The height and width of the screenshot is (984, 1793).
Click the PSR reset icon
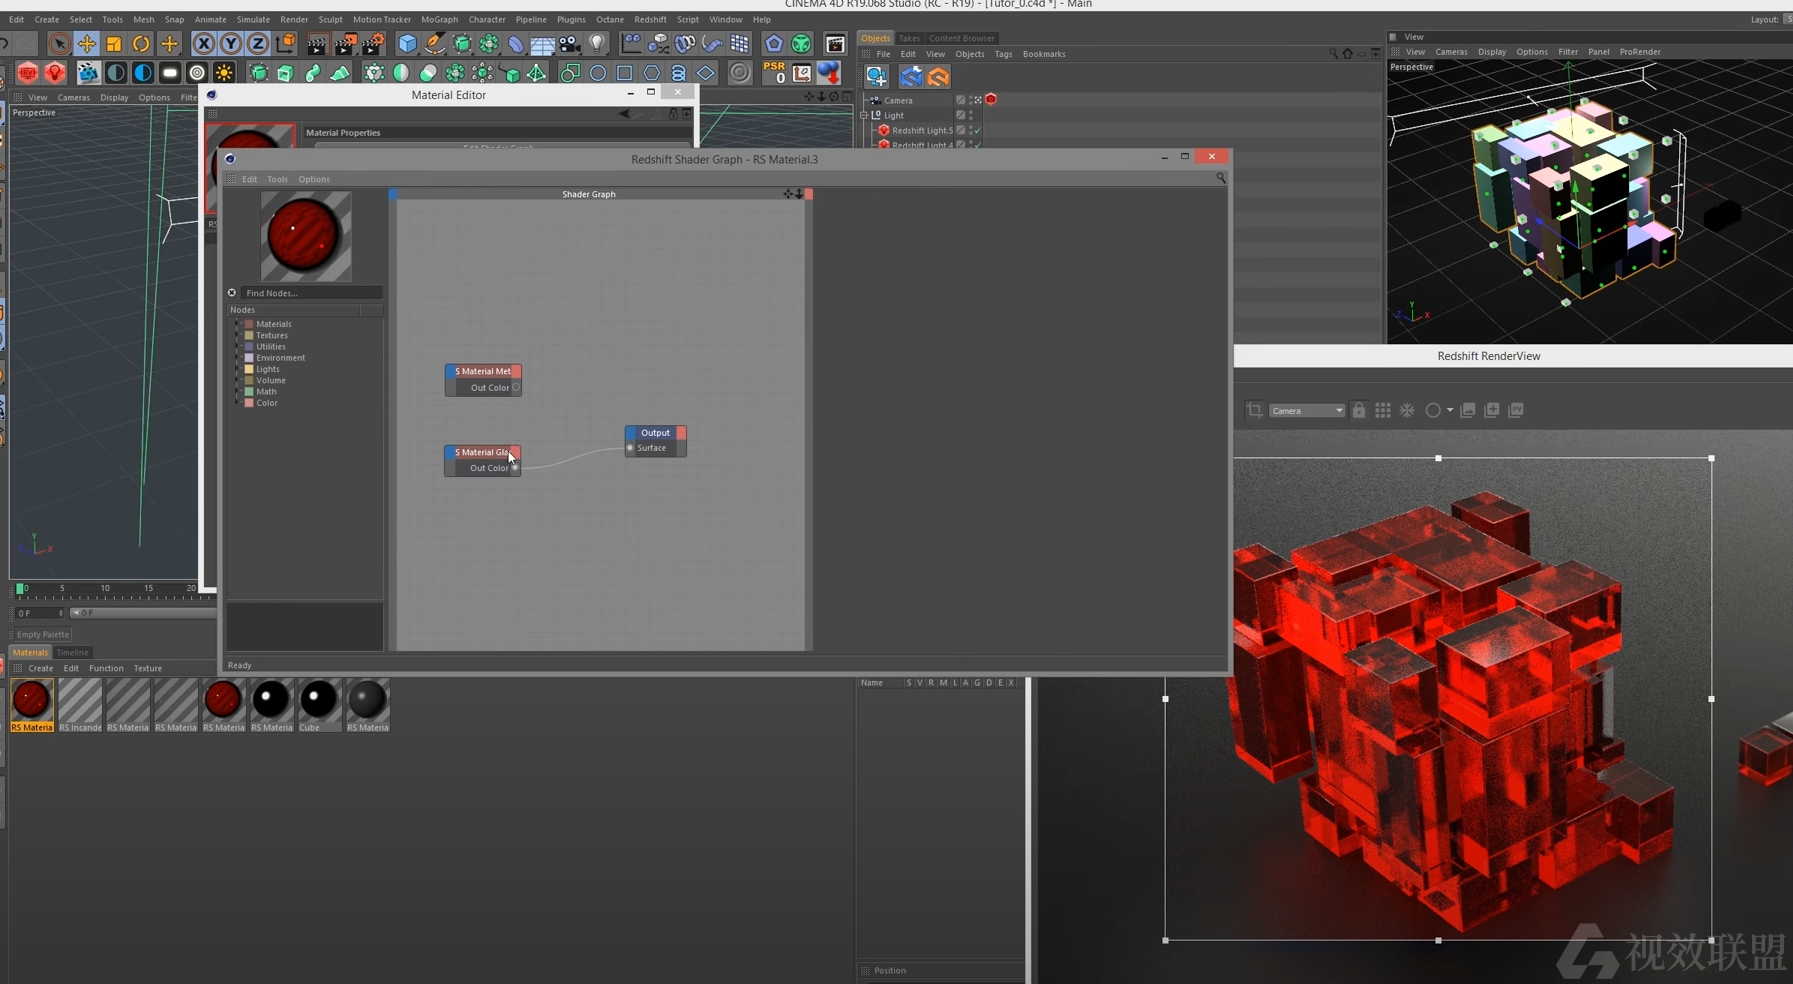tap(774, 73)
